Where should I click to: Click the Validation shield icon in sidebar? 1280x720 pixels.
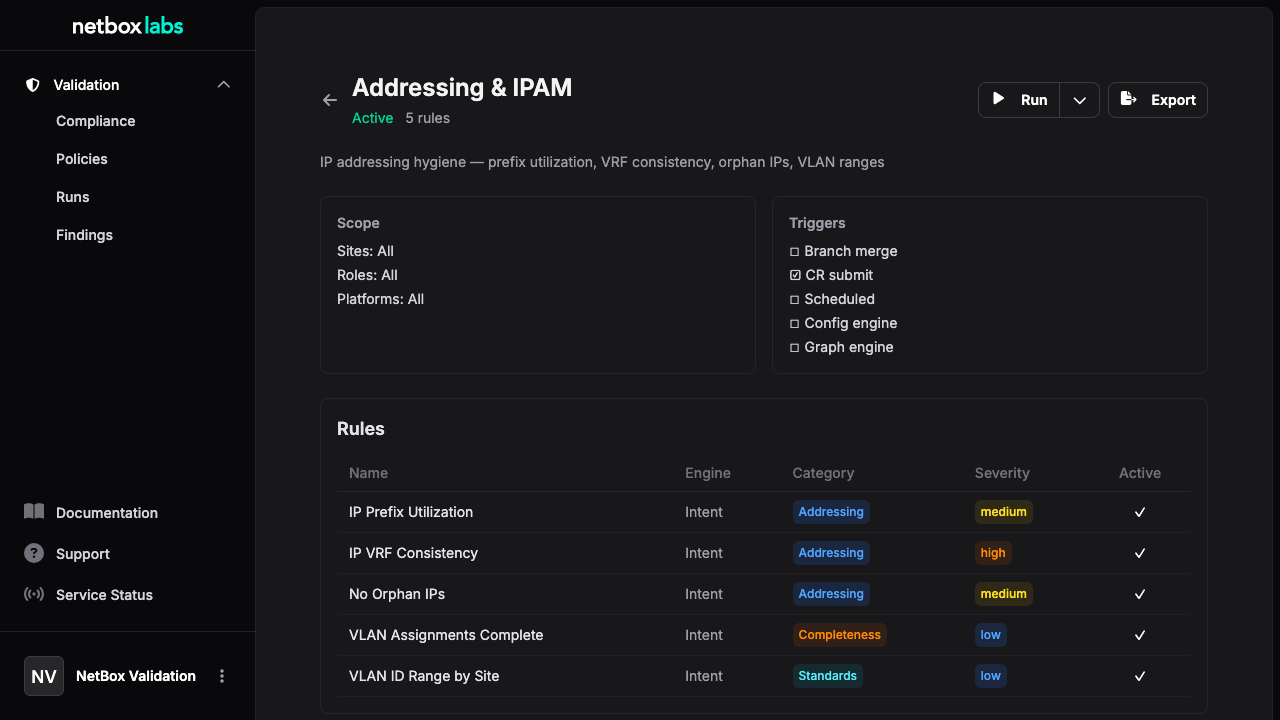33,85
